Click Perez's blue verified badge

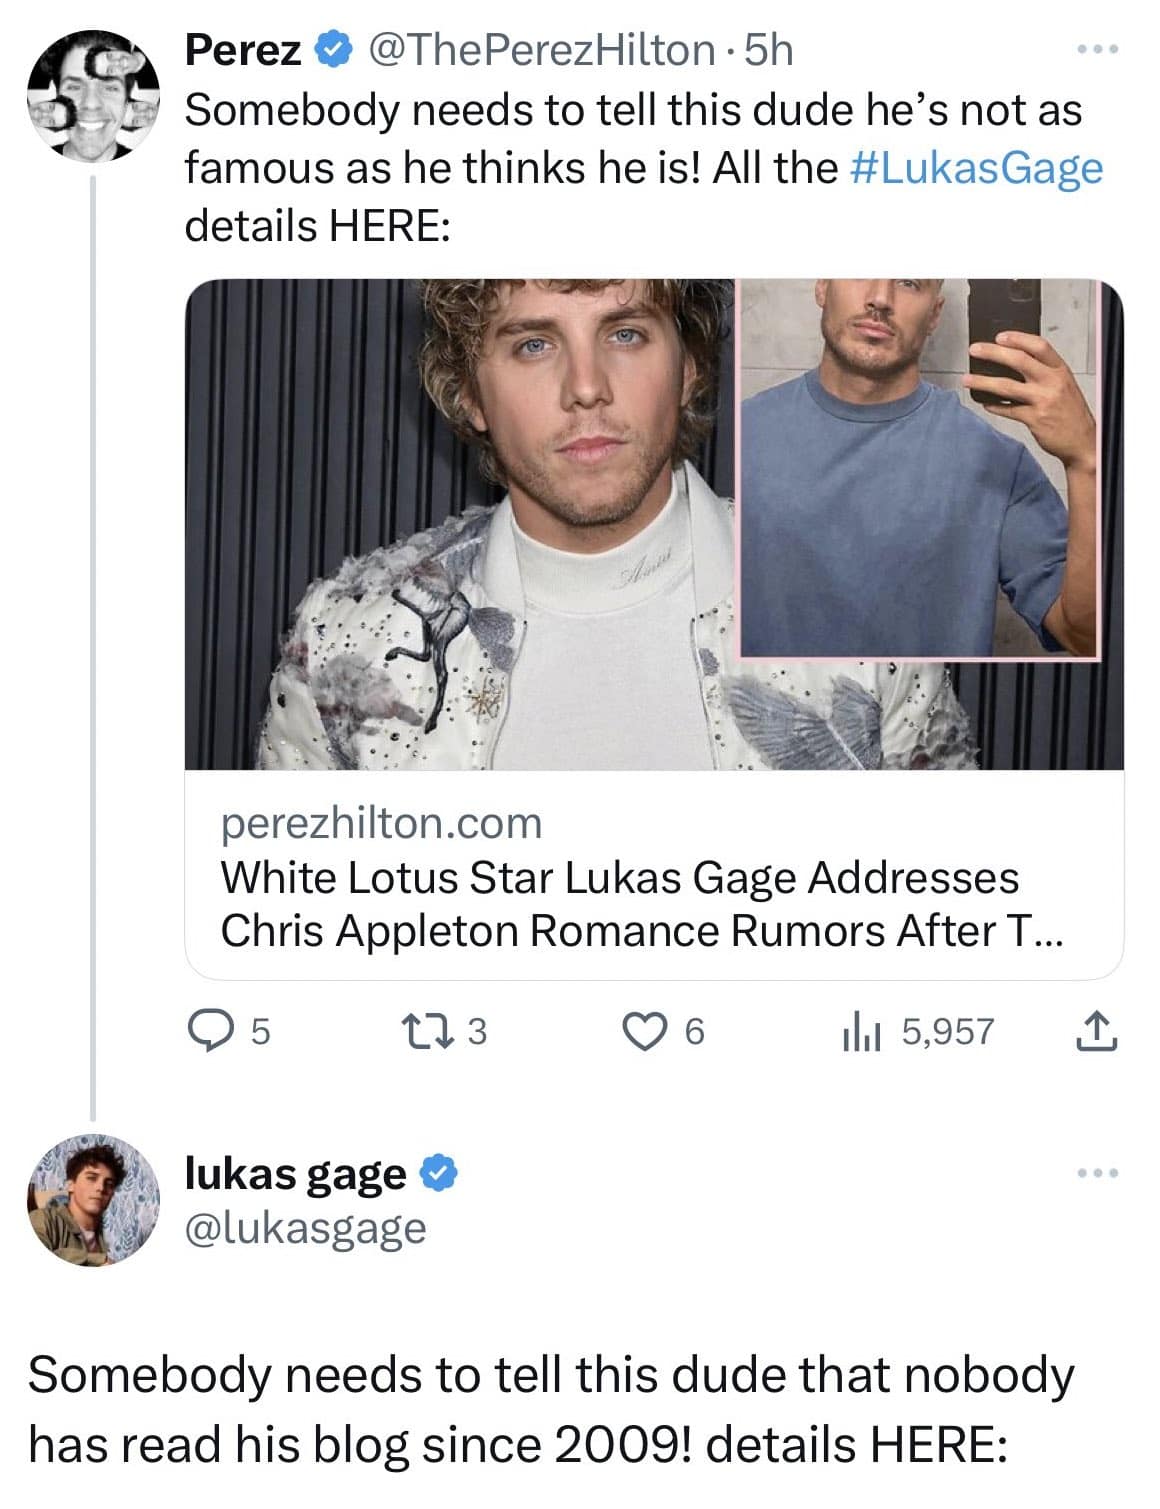click(x=333, y=50)
